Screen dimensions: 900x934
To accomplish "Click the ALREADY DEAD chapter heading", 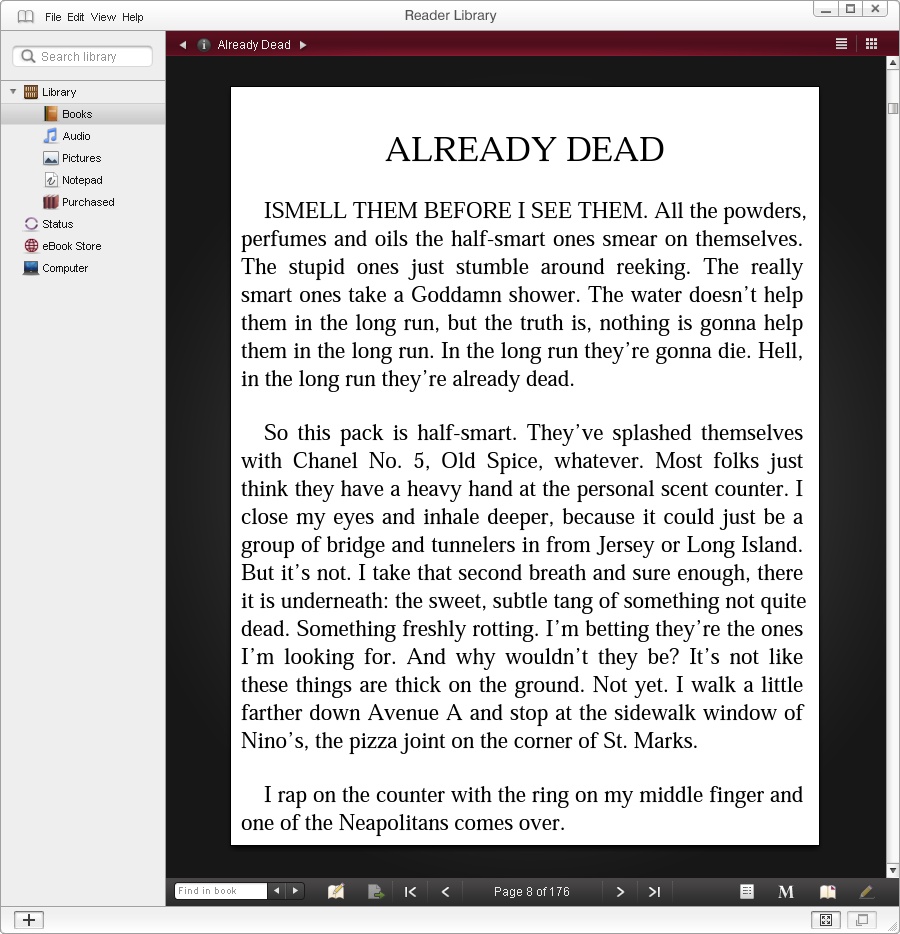I will [x=525, y=149].
